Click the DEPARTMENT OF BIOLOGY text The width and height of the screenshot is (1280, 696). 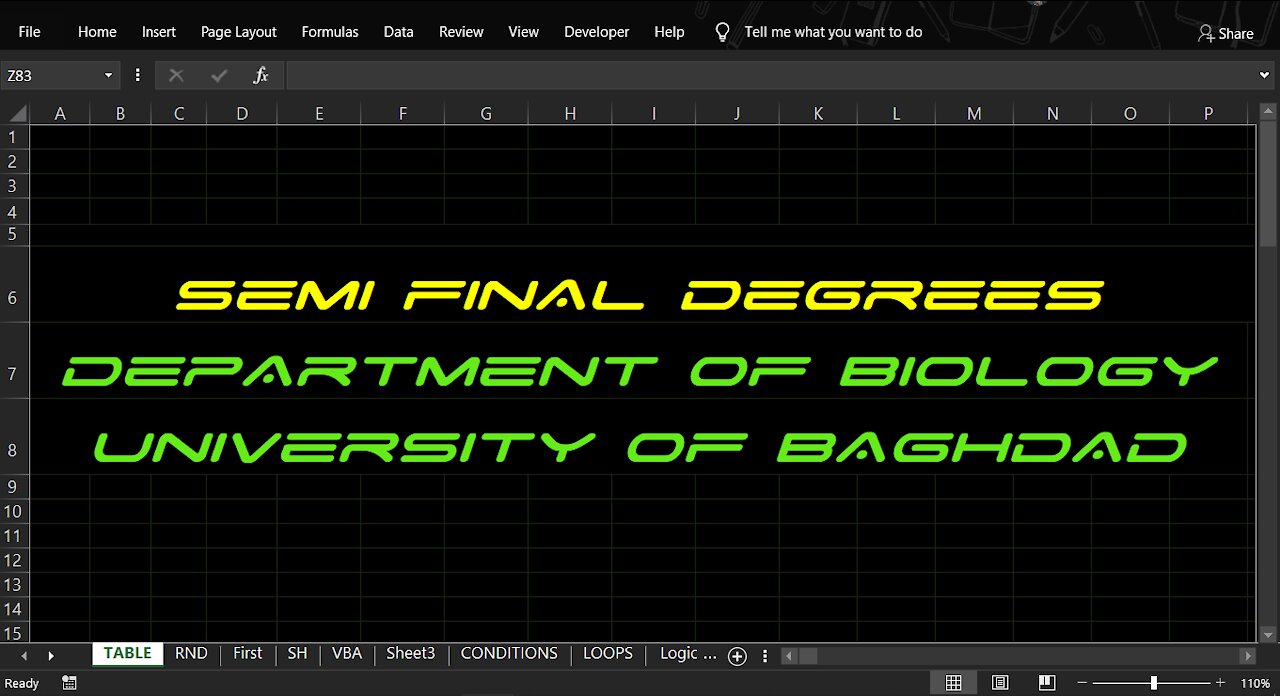640,371
